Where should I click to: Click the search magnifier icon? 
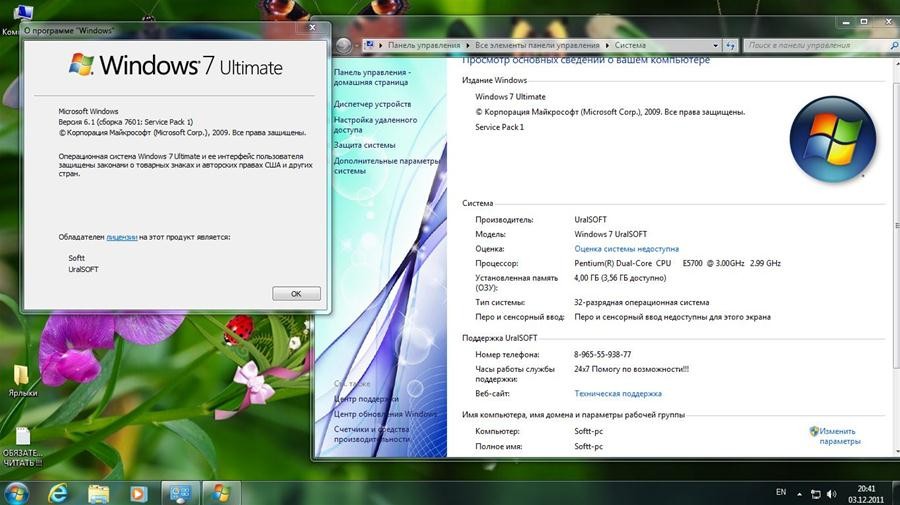pyautogui.click(x=894, y=45)
